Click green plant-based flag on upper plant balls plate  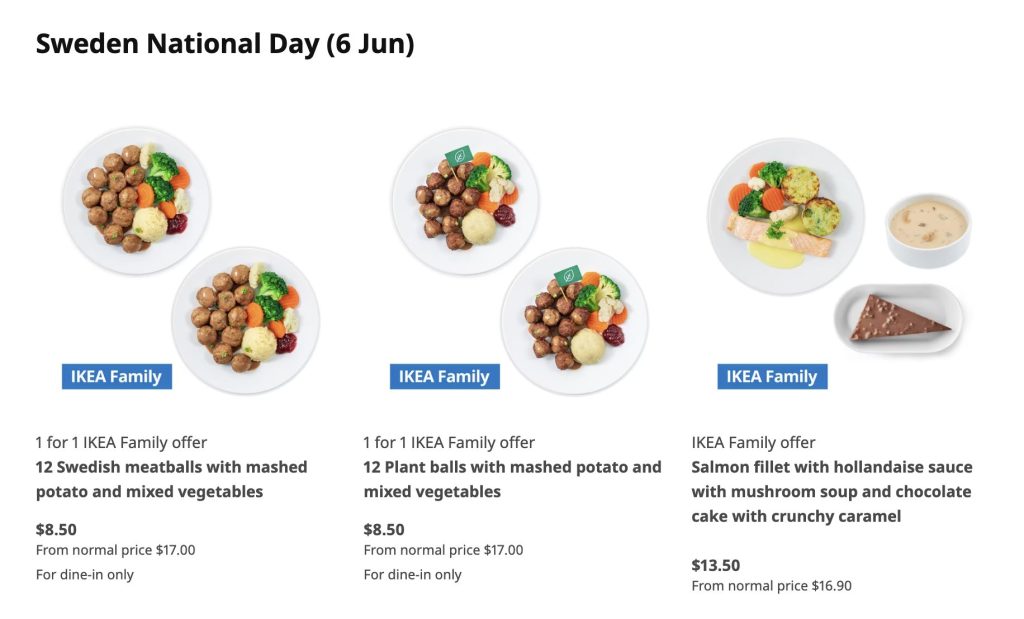click(459, 155)
